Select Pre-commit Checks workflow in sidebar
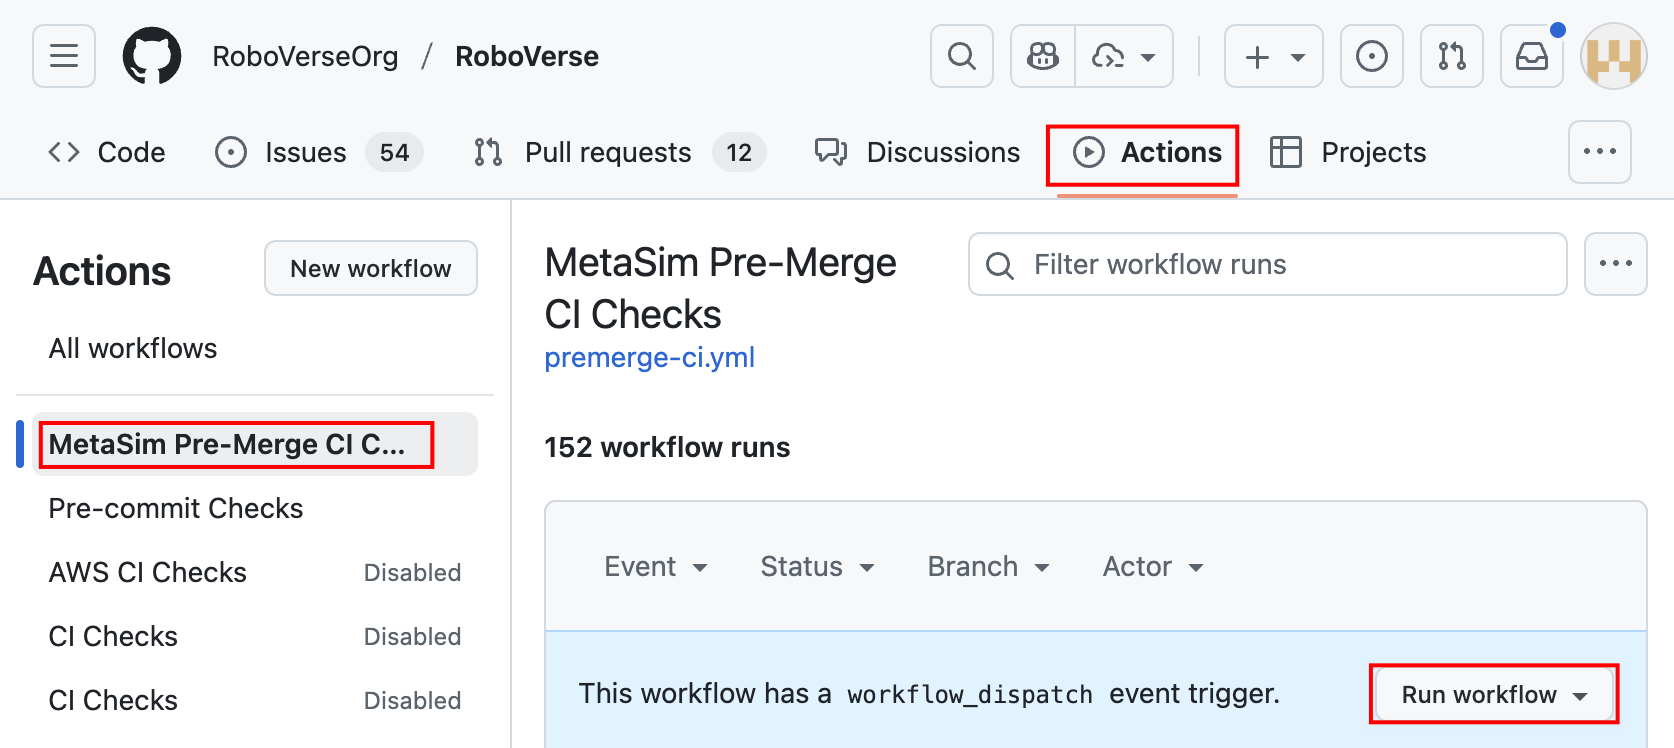The width and height of the screenshot is (1674, 748). (x=176, y=508)
